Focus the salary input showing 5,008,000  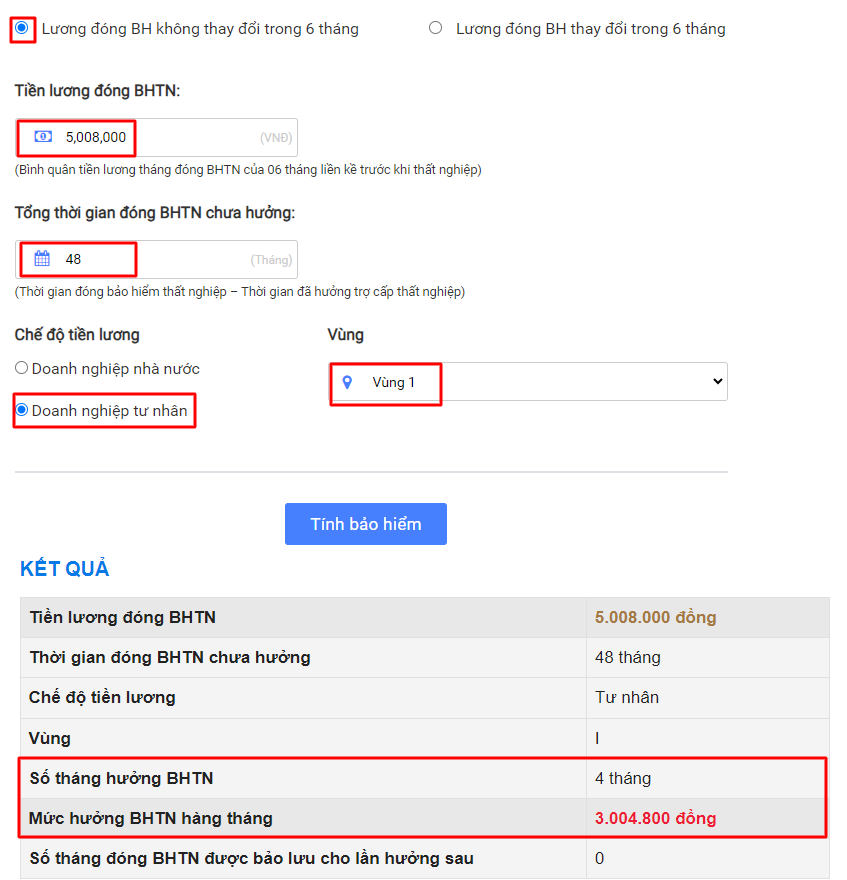coord(157,138)
